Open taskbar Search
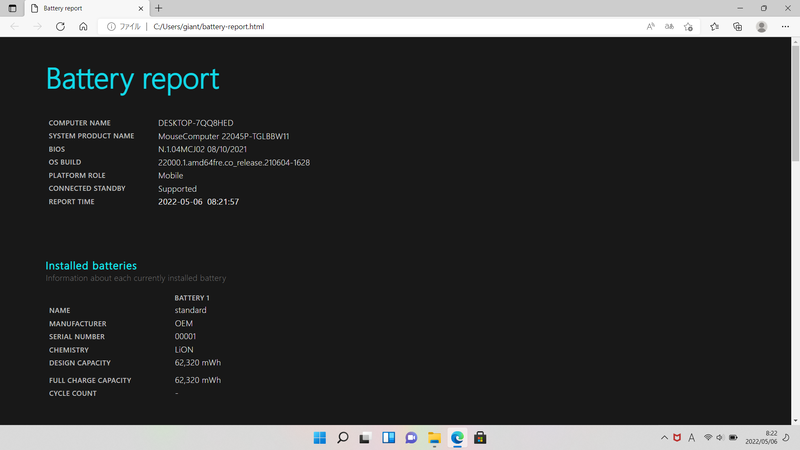This screenshot has height=450, width=800. click(343, 438)
